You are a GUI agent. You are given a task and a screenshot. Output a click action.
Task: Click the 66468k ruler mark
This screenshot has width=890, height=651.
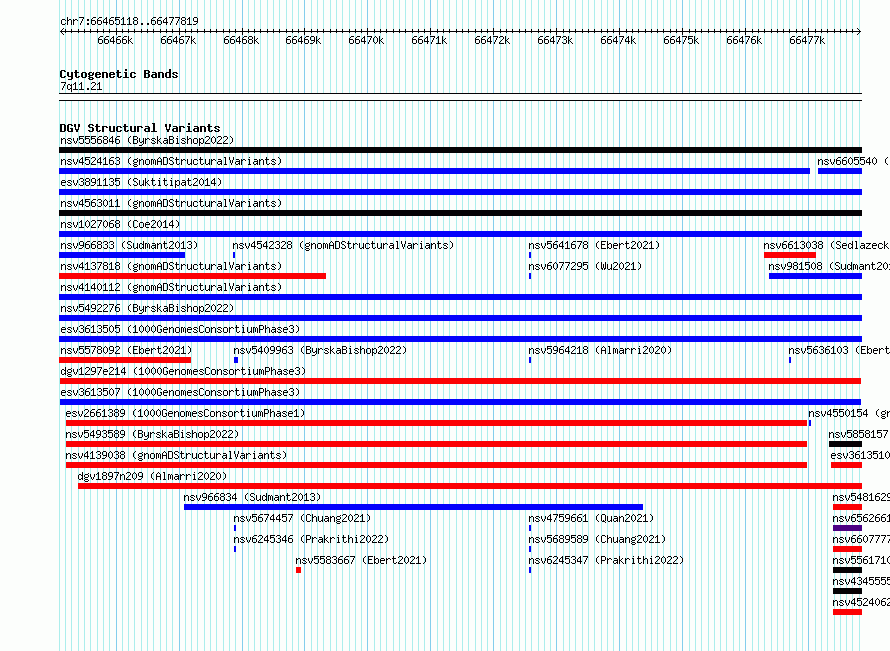(241, 40)
